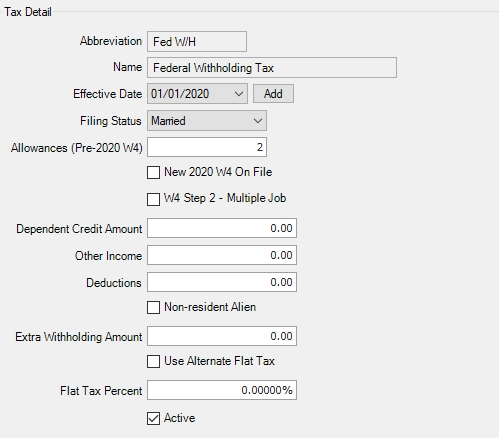Click the Dependent Credit Amount field
Screen dimensions: 499x438
click(222, 228)
